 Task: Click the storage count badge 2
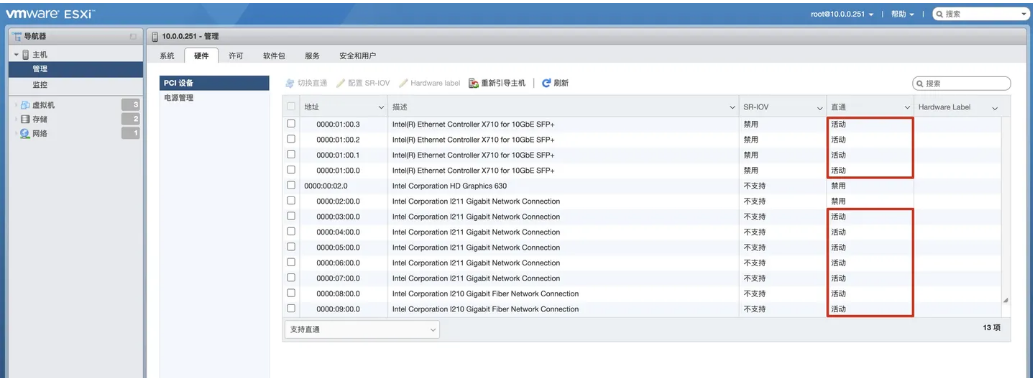pos(131,119)
